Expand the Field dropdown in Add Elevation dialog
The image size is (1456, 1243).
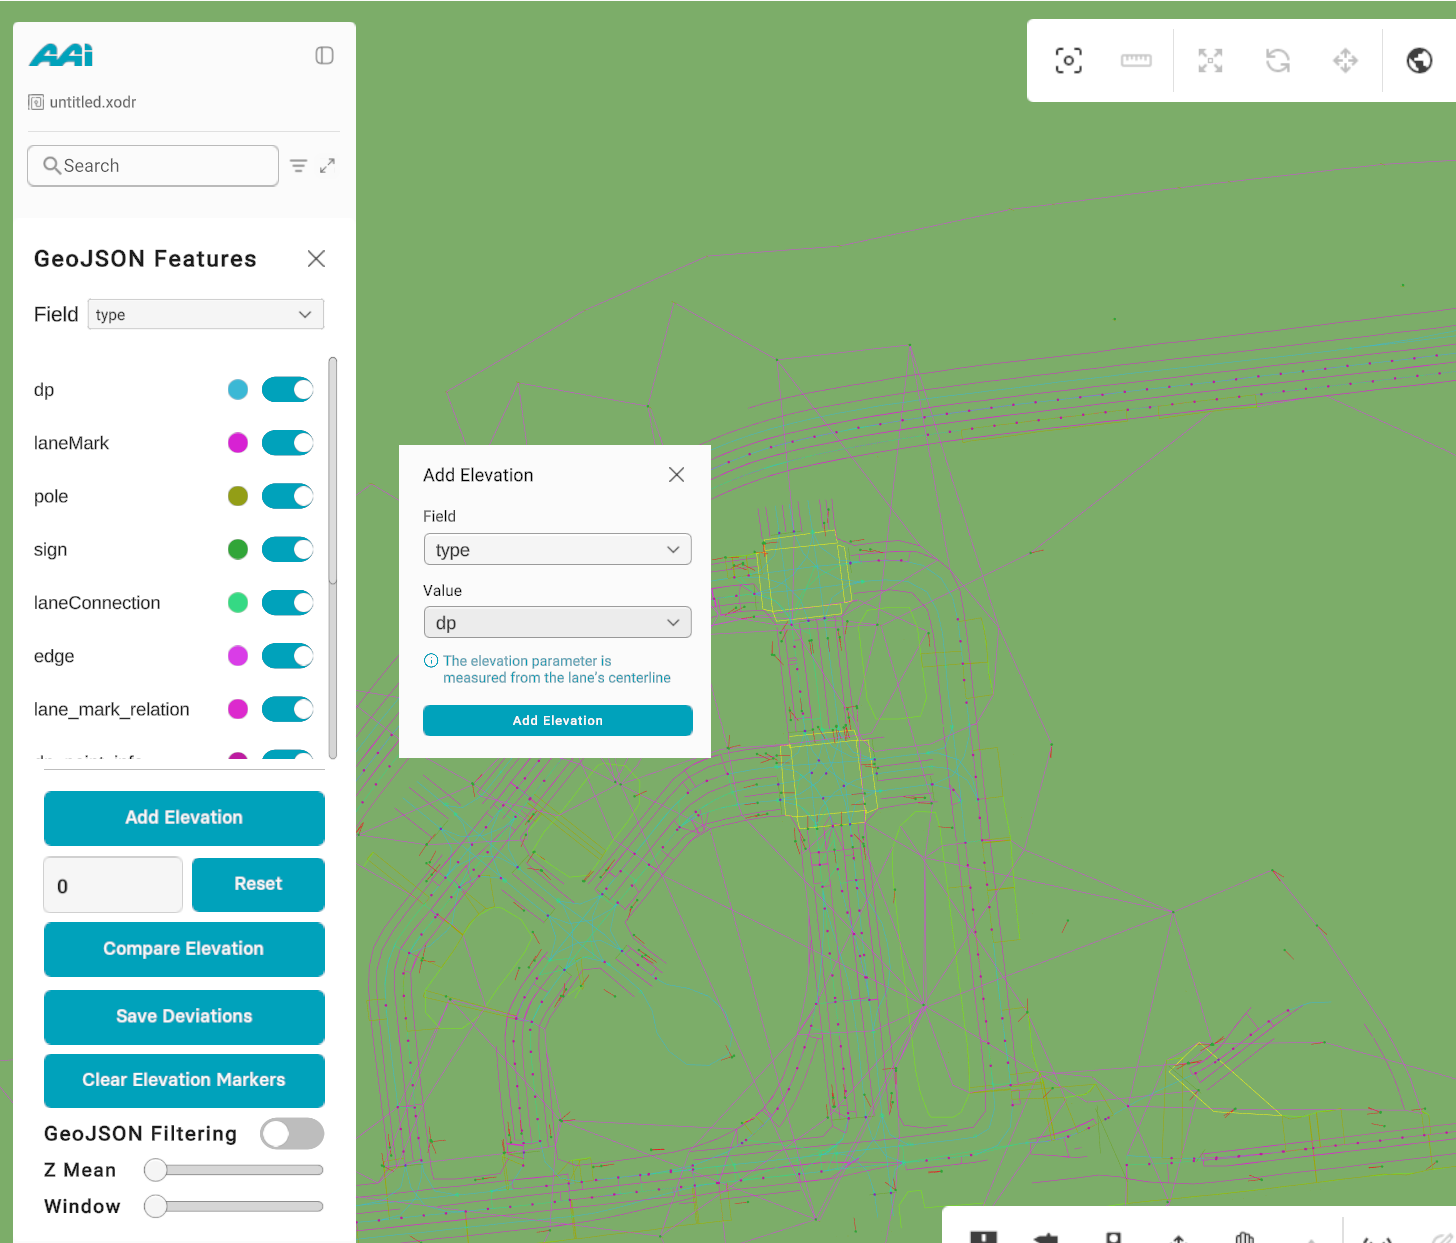point(557,550)
